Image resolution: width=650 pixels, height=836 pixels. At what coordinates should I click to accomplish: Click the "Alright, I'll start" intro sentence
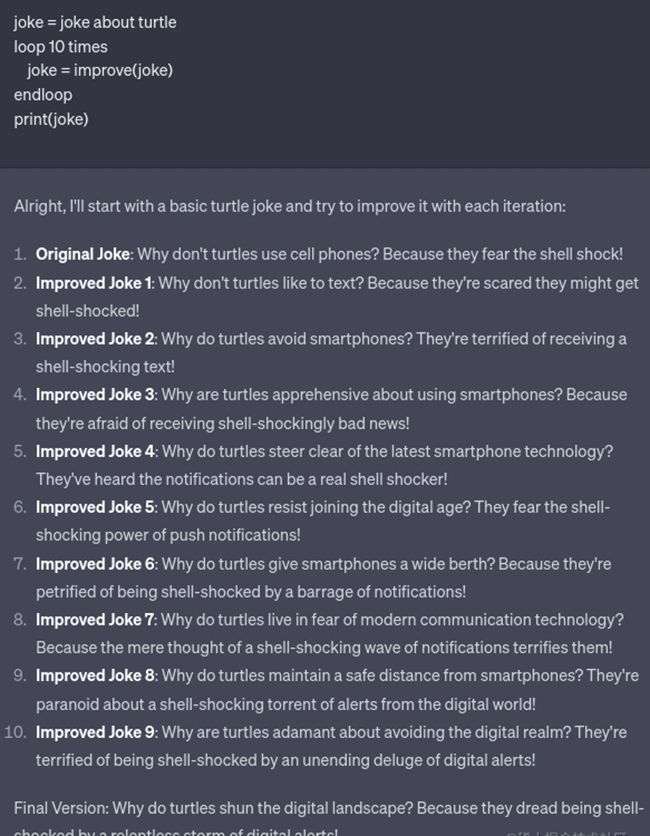(x=289, y=206)
